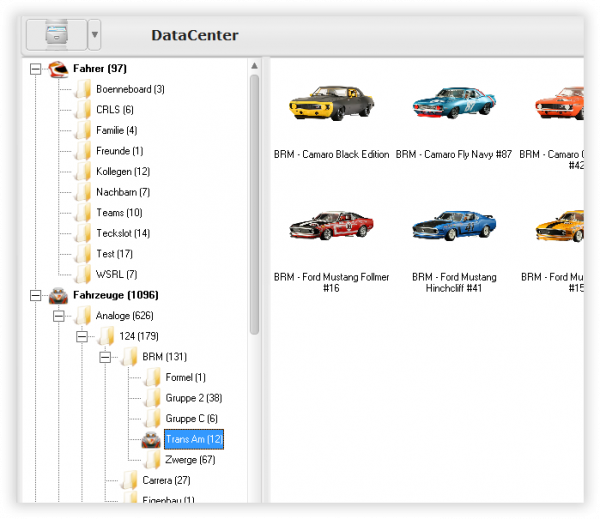Click the Trans Am car icon

(151, 440)
